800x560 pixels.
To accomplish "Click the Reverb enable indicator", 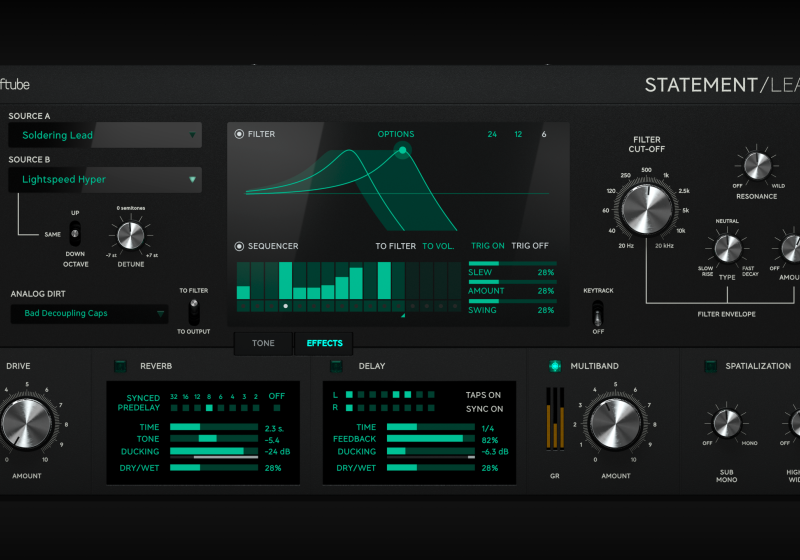I will pos(121,366).
